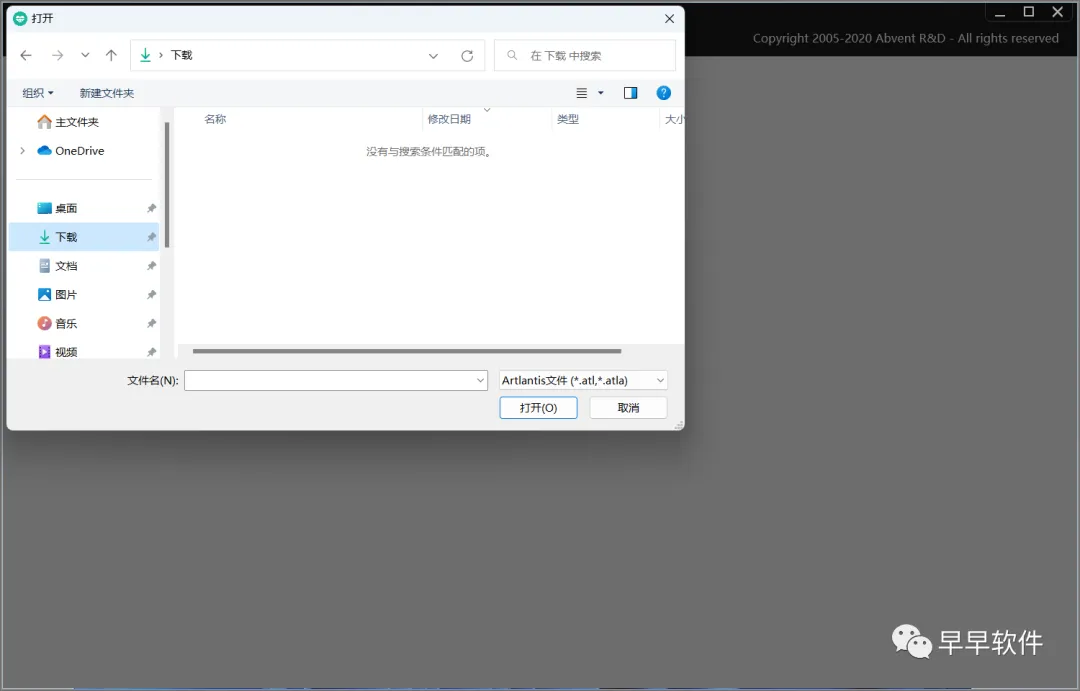Click the pin icon beside 文档
The image size is (1080, 691).
(x=151, y=266)
